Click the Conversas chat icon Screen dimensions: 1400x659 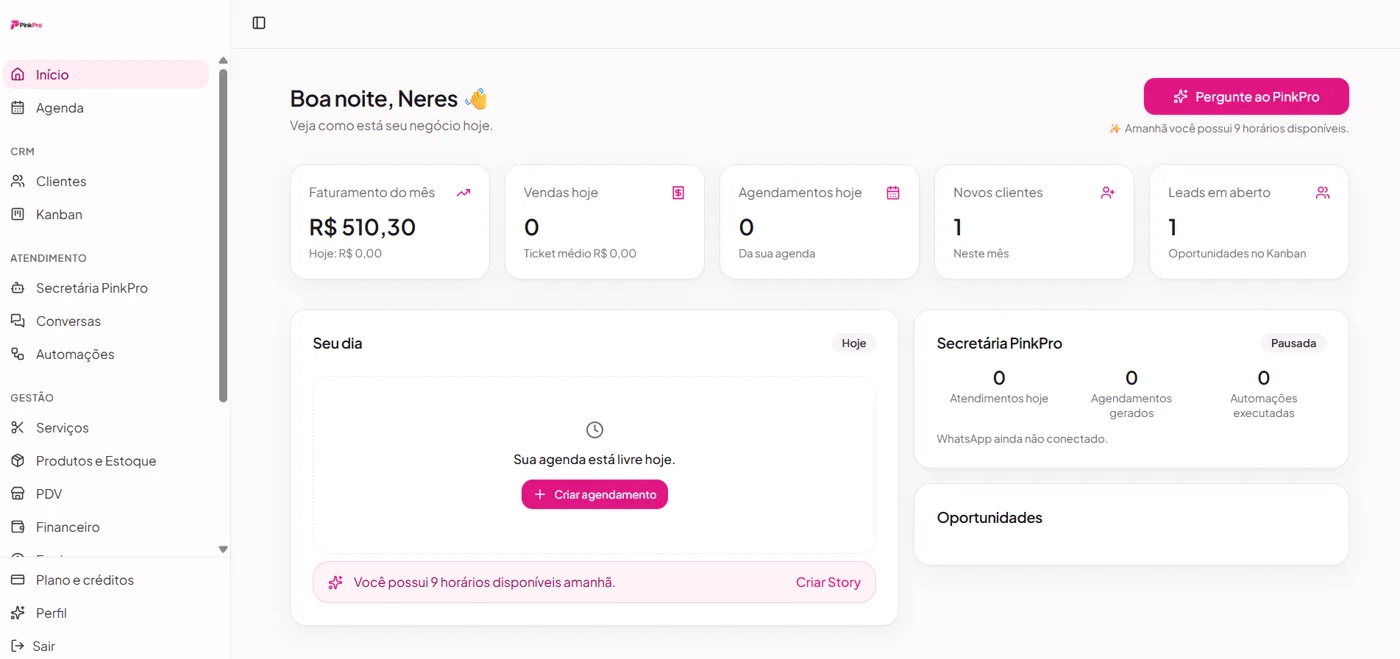pyautogui.click(x=17, y=321)
